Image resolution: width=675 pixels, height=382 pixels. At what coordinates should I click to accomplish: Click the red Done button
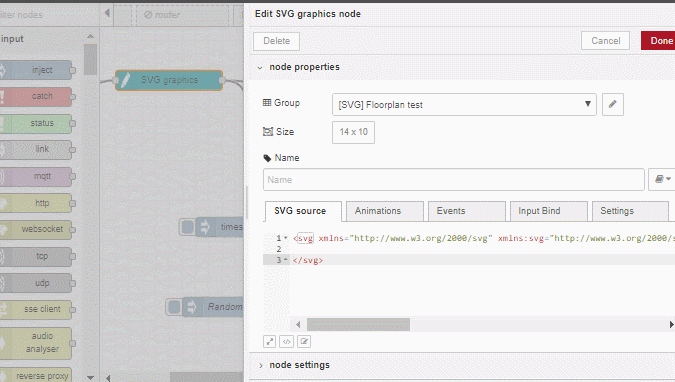(x=659, y=41)
